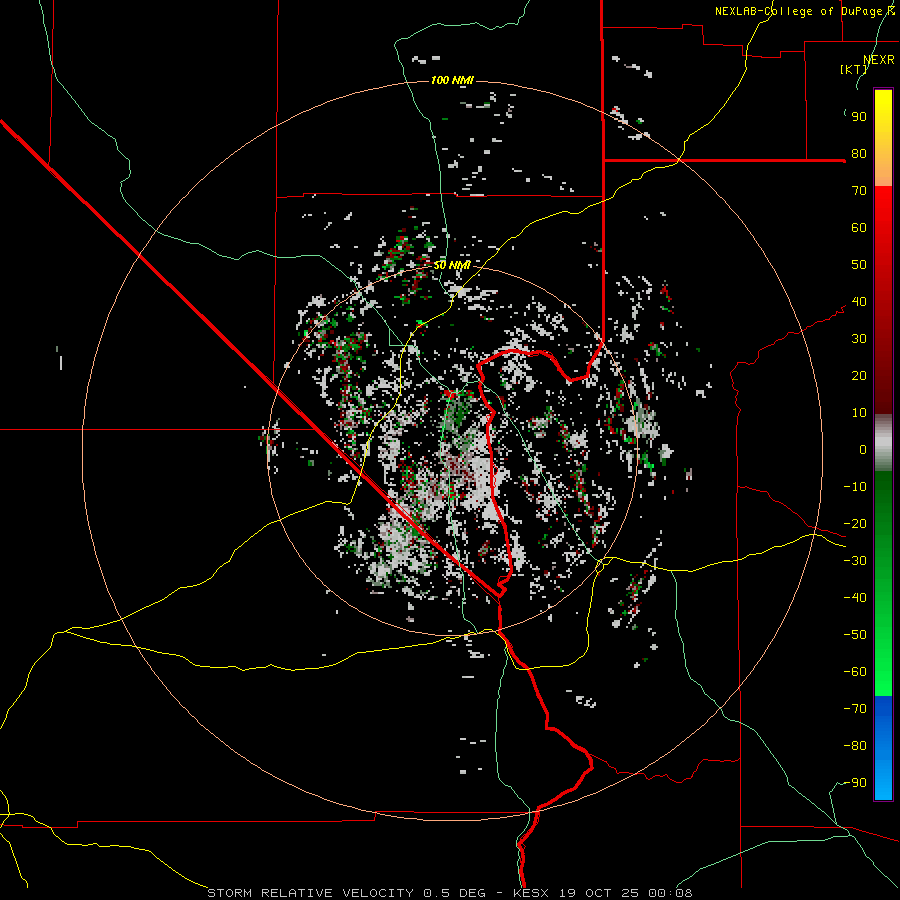Click the NEXR label above the color scale
The height and width of the screenshot is (900, 900).
coord(879,60)
